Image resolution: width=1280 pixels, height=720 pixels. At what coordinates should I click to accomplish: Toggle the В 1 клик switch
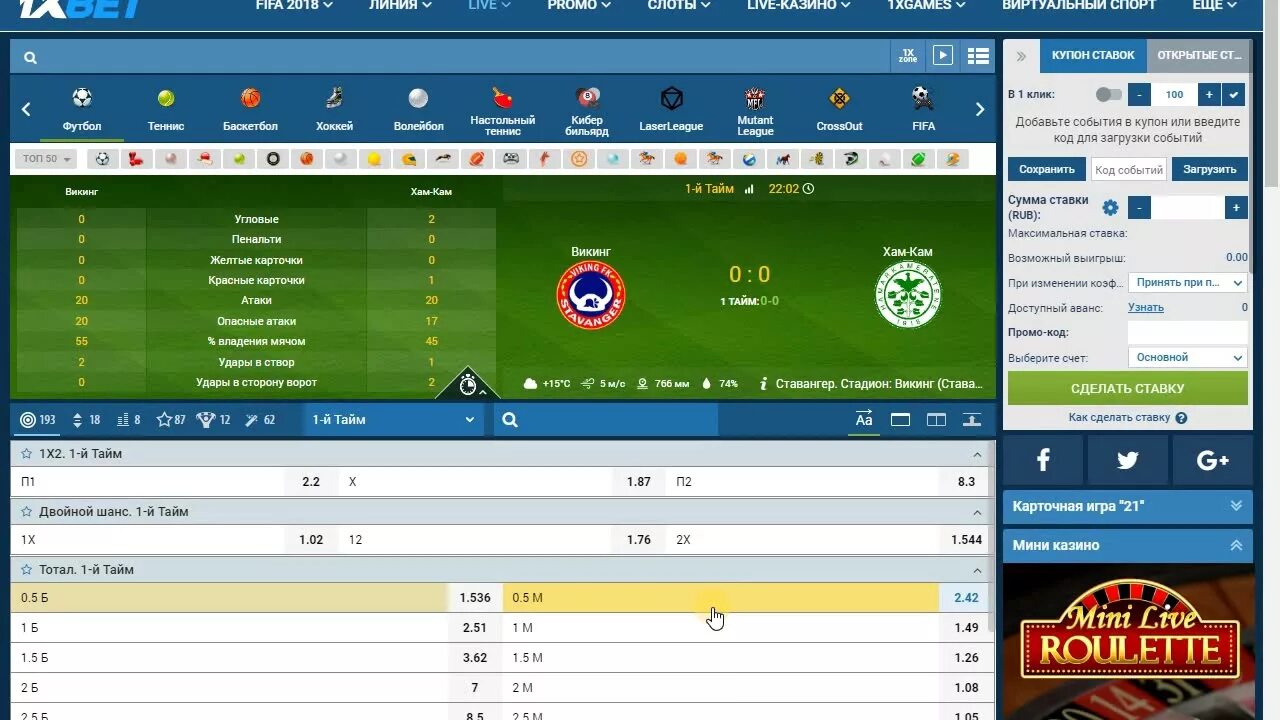tap(1108, 94)
